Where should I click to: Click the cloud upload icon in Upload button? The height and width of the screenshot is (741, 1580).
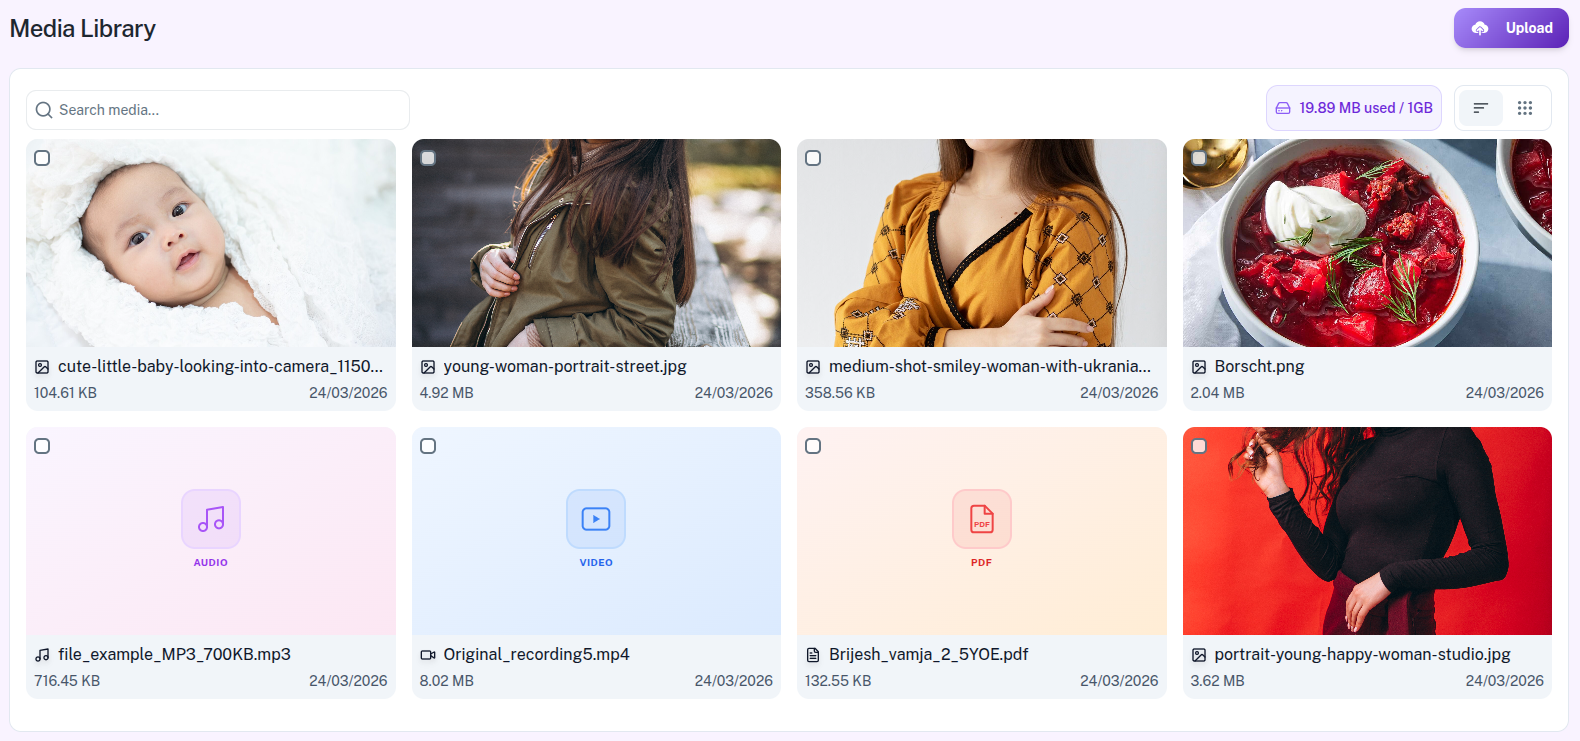1480,28
